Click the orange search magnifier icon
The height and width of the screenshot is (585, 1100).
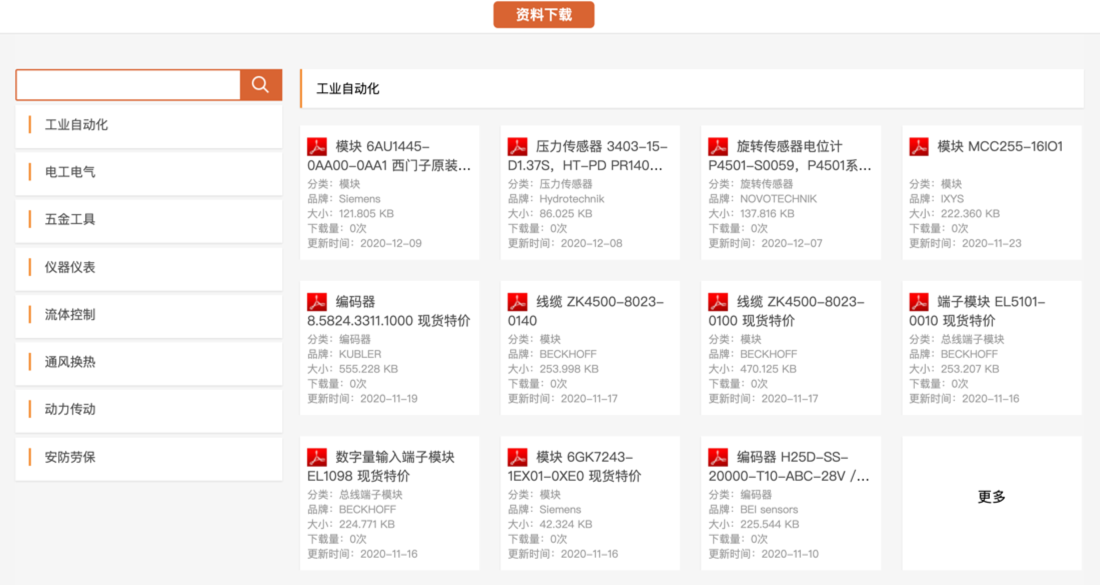click(260, 85)
